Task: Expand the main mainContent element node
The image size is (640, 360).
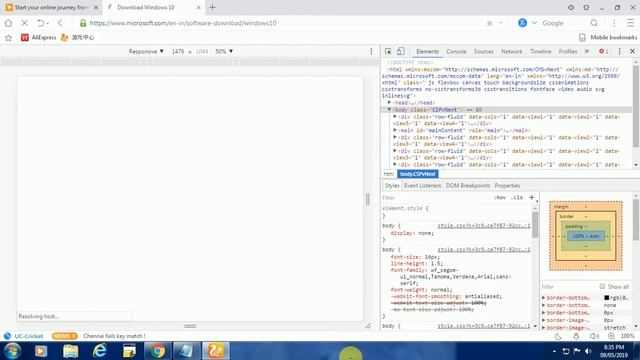Action: (395, 130)
